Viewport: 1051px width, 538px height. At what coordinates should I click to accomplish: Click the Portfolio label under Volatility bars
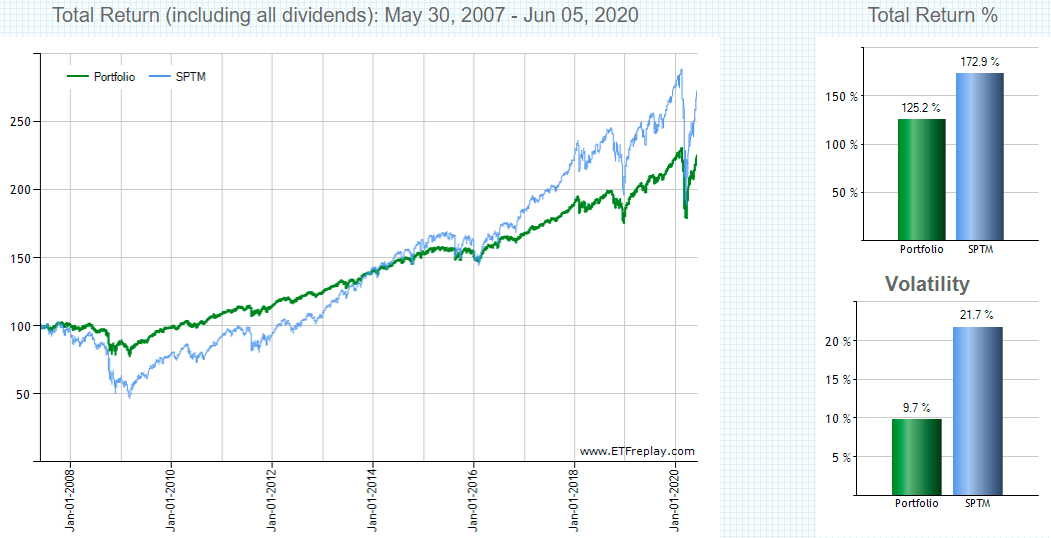click(x=917, y=502)
